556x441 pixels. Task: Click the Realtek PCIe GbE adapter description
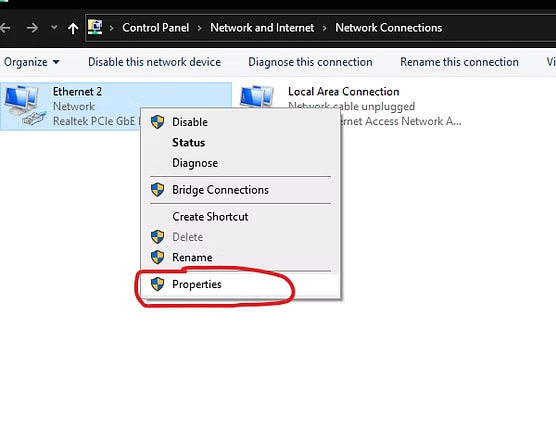pos(96,121)
